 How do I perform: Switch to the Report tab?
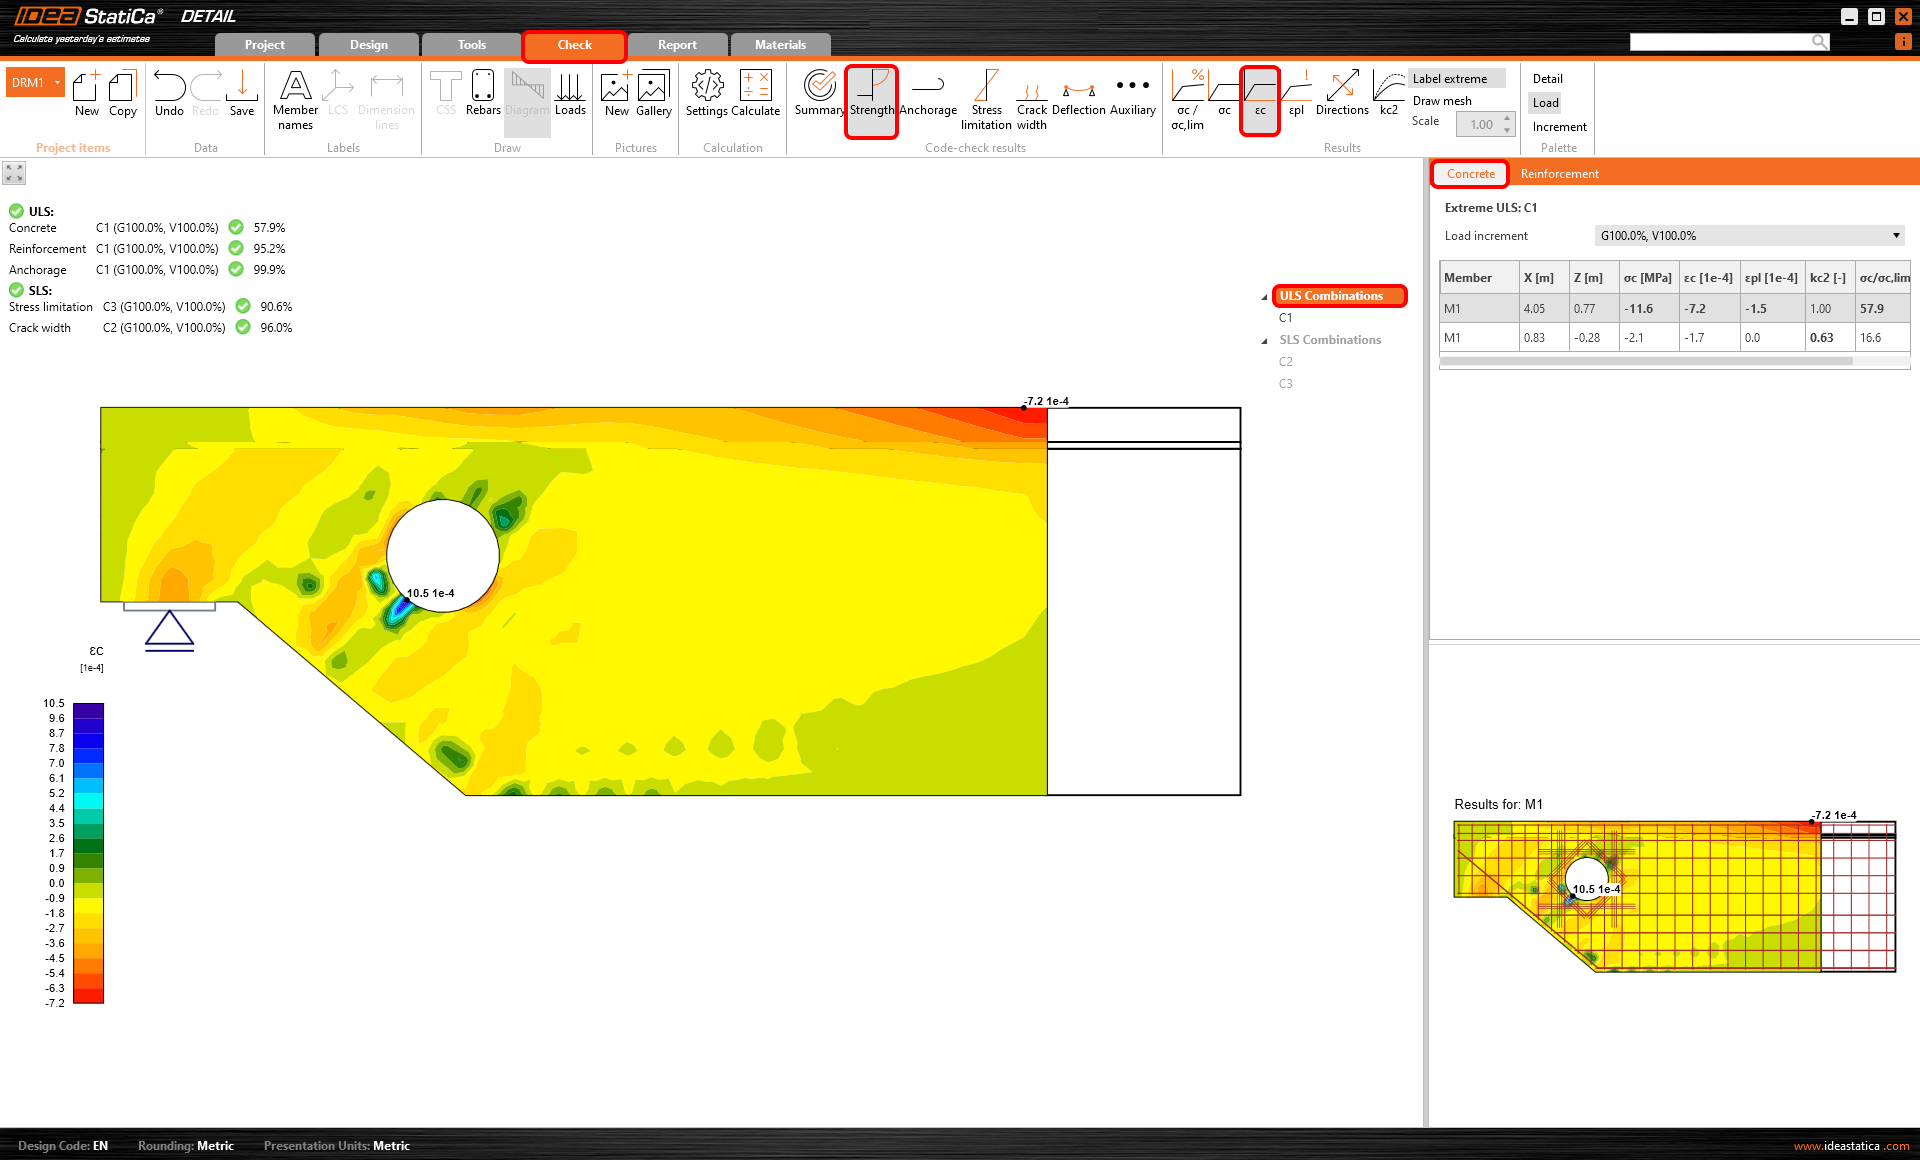[677, 45]
